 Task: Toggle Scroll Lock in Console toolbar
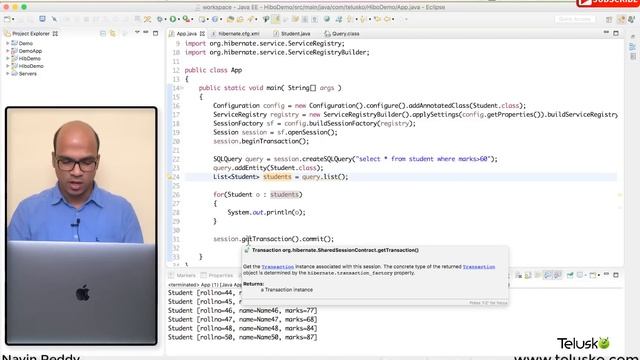[528, 276]
